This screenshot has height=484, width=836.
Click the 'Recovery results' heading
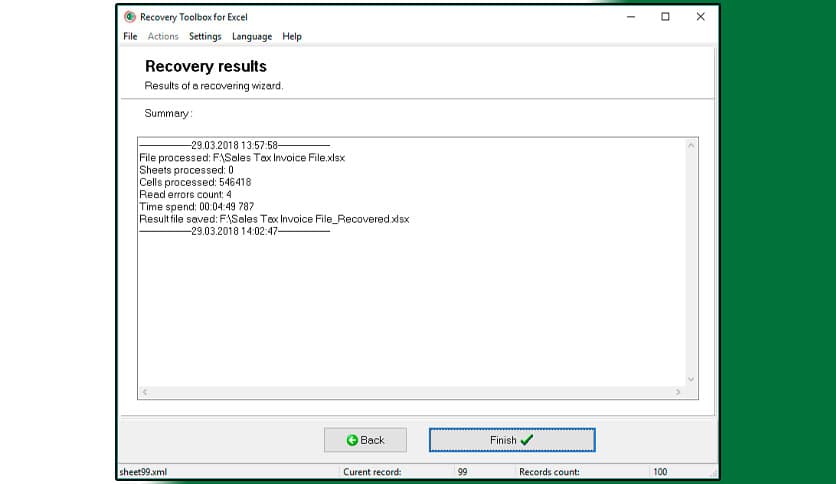pyautogui.click(x=206, y=67)
